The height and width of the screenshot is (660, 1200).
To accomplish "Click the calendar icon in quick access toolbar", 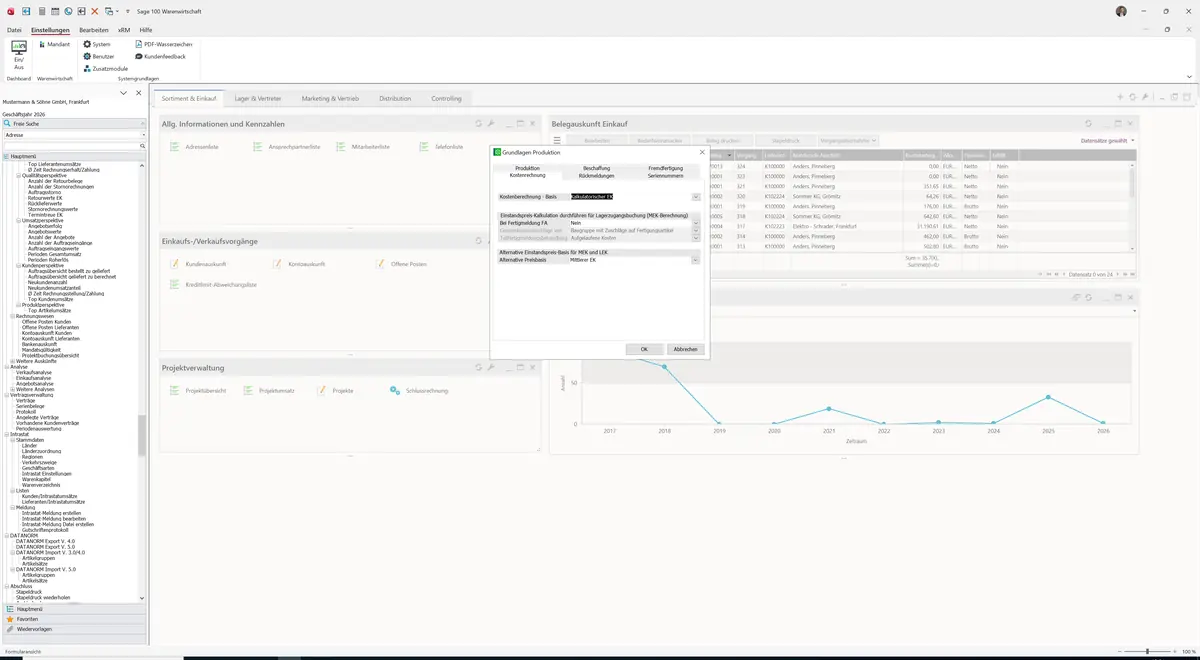I will [x=55, y=10].
